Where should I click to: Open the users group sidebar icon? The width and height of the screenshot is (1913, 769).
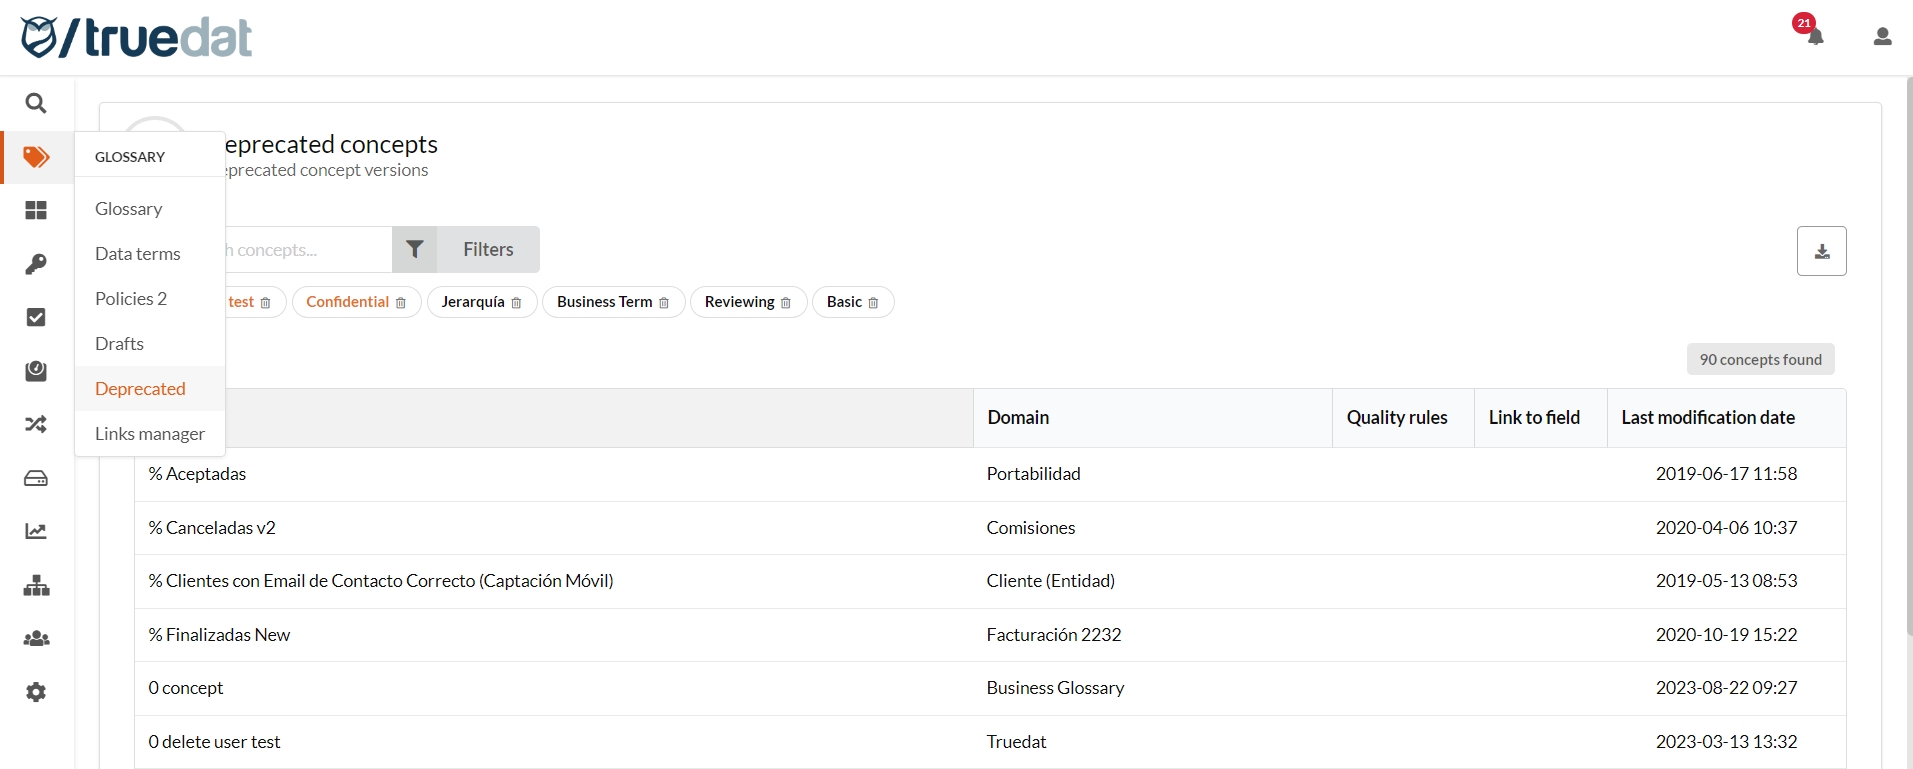(36, 638)
